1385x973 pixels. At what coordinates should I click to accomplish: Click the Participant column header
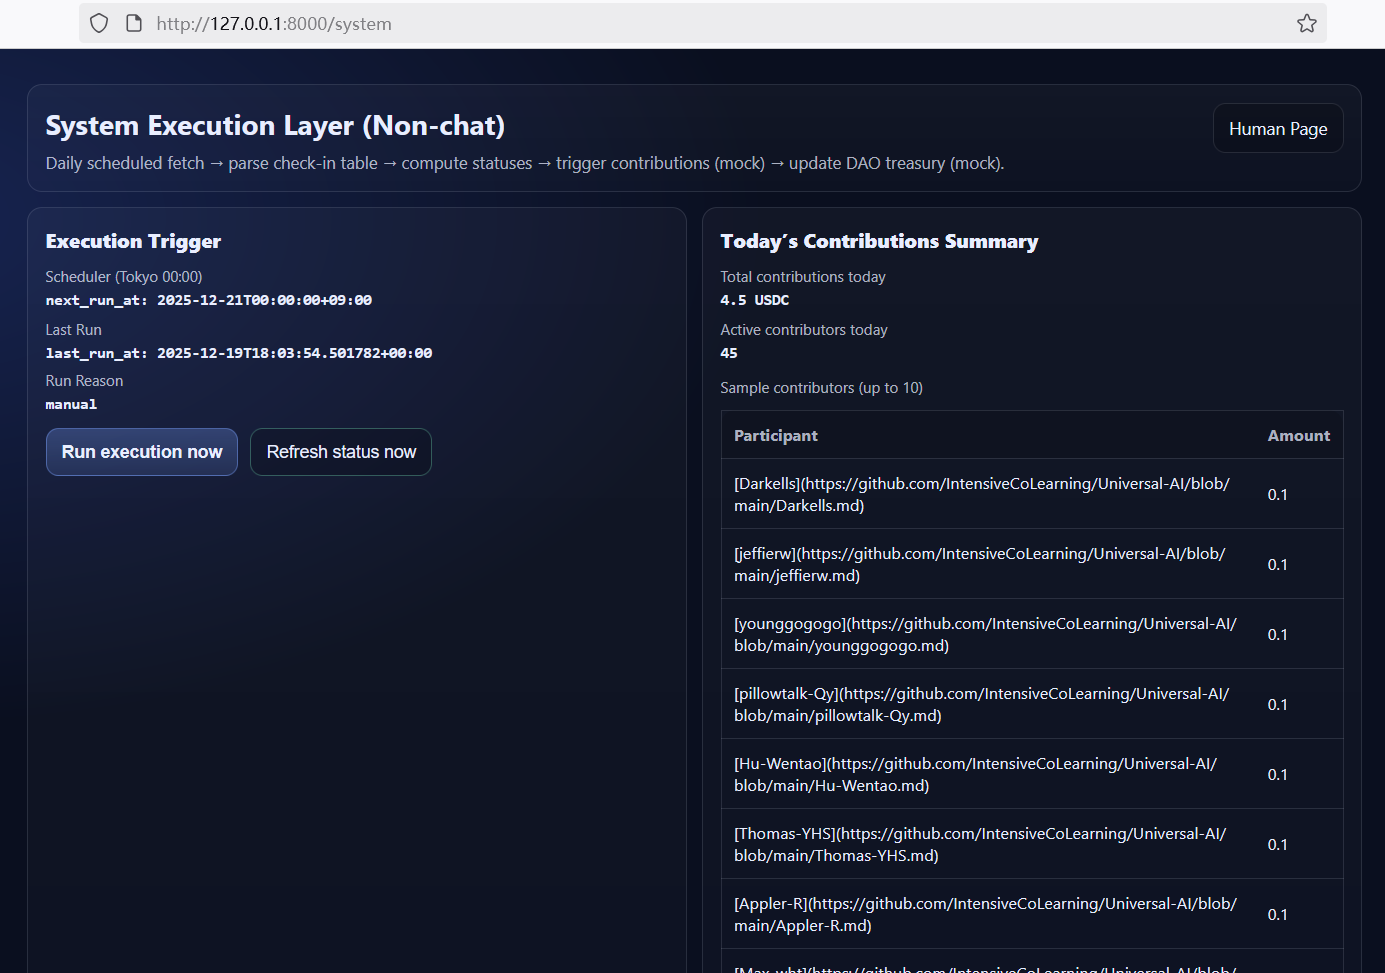pyautogui.click(x=776, y=436)
